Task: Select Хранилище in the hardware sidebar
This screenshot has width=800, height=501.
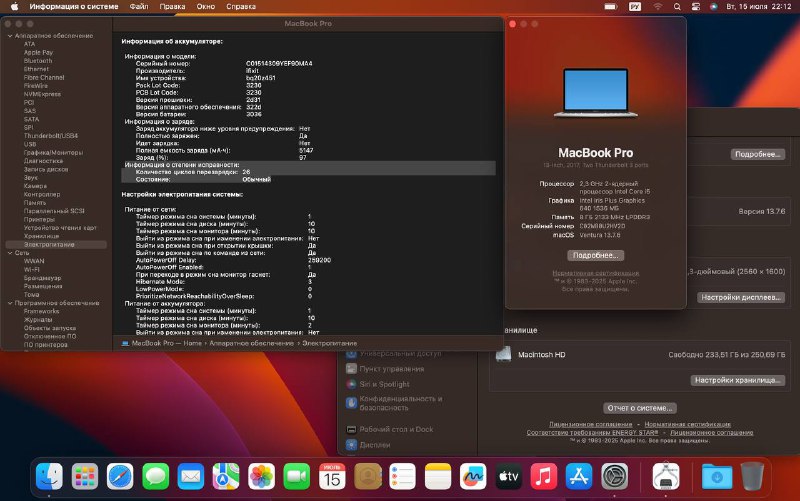Action: click(x=41, y=236)
